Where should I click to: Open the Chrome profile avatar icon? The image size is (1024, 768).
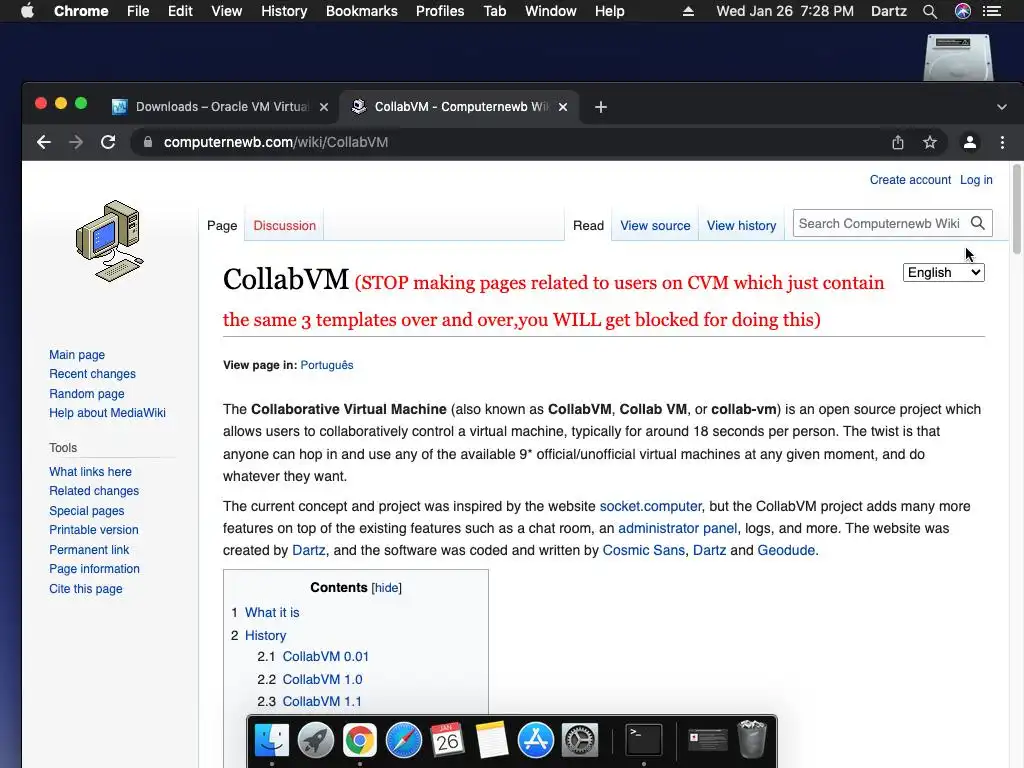(x=970, y=142)
